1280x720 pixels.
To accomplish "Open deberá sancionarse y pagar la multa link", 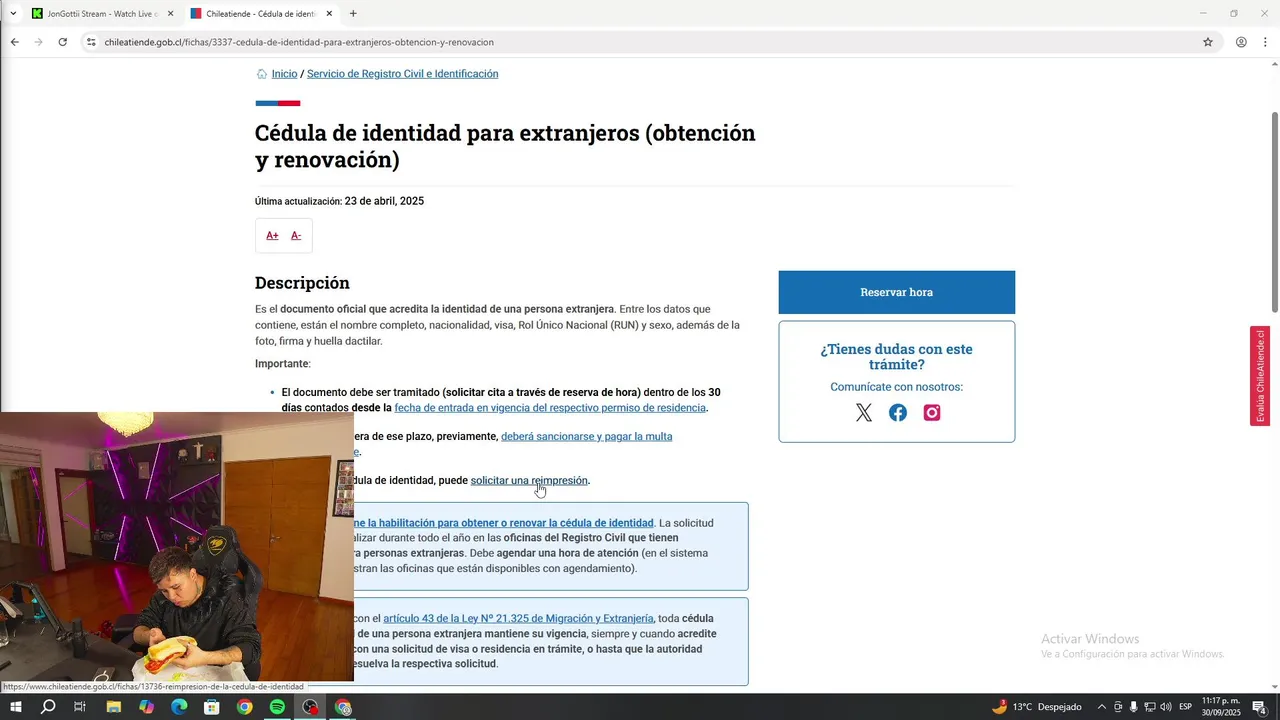I will (x=586, y=436).
